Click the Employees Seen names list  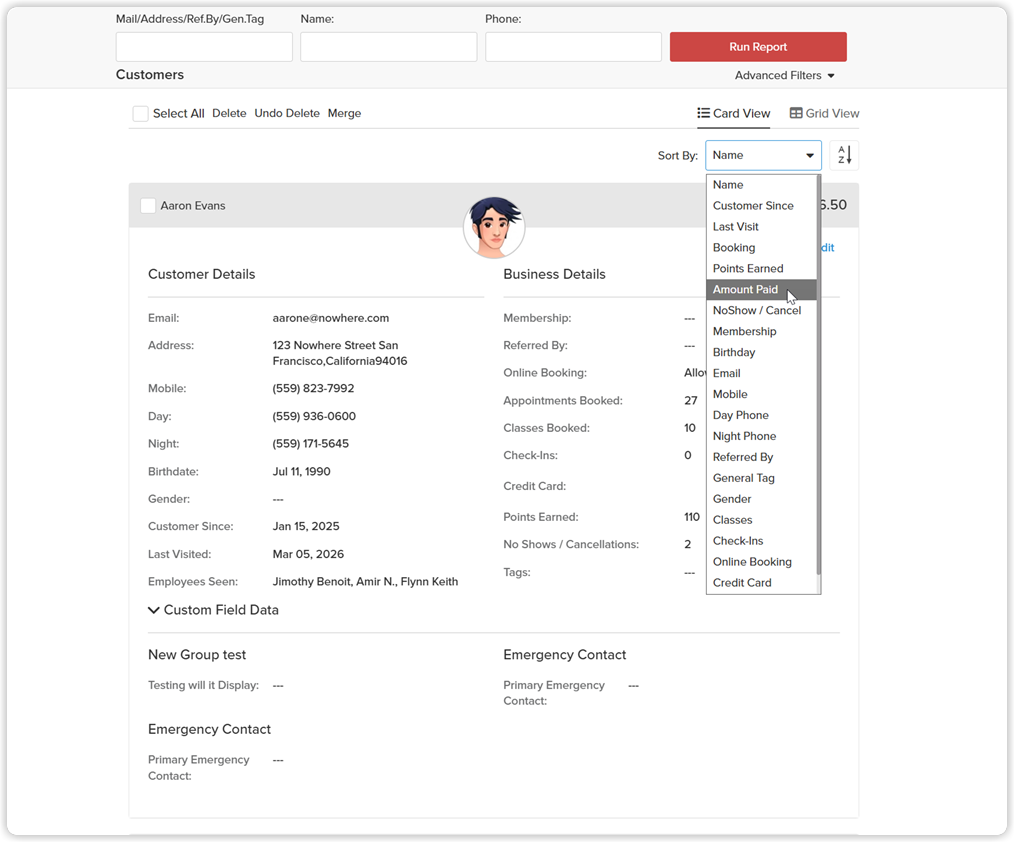click(x=365, y=581)
